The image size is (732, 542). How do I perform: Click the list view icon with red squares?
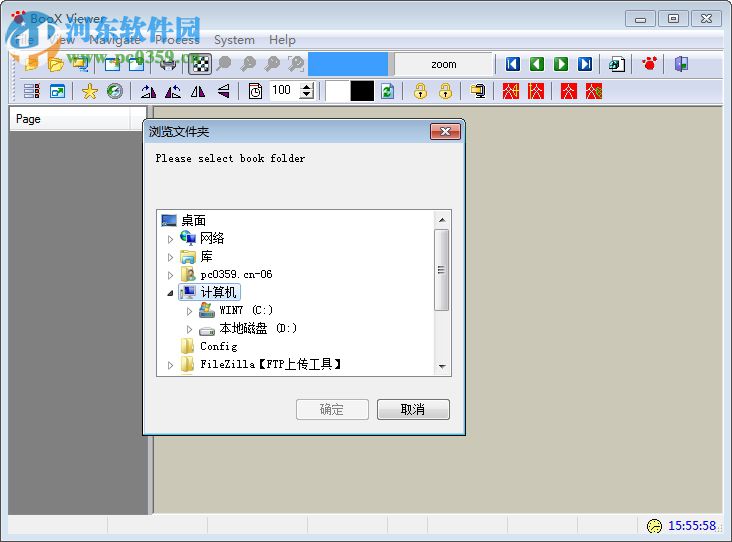point(32,91)
